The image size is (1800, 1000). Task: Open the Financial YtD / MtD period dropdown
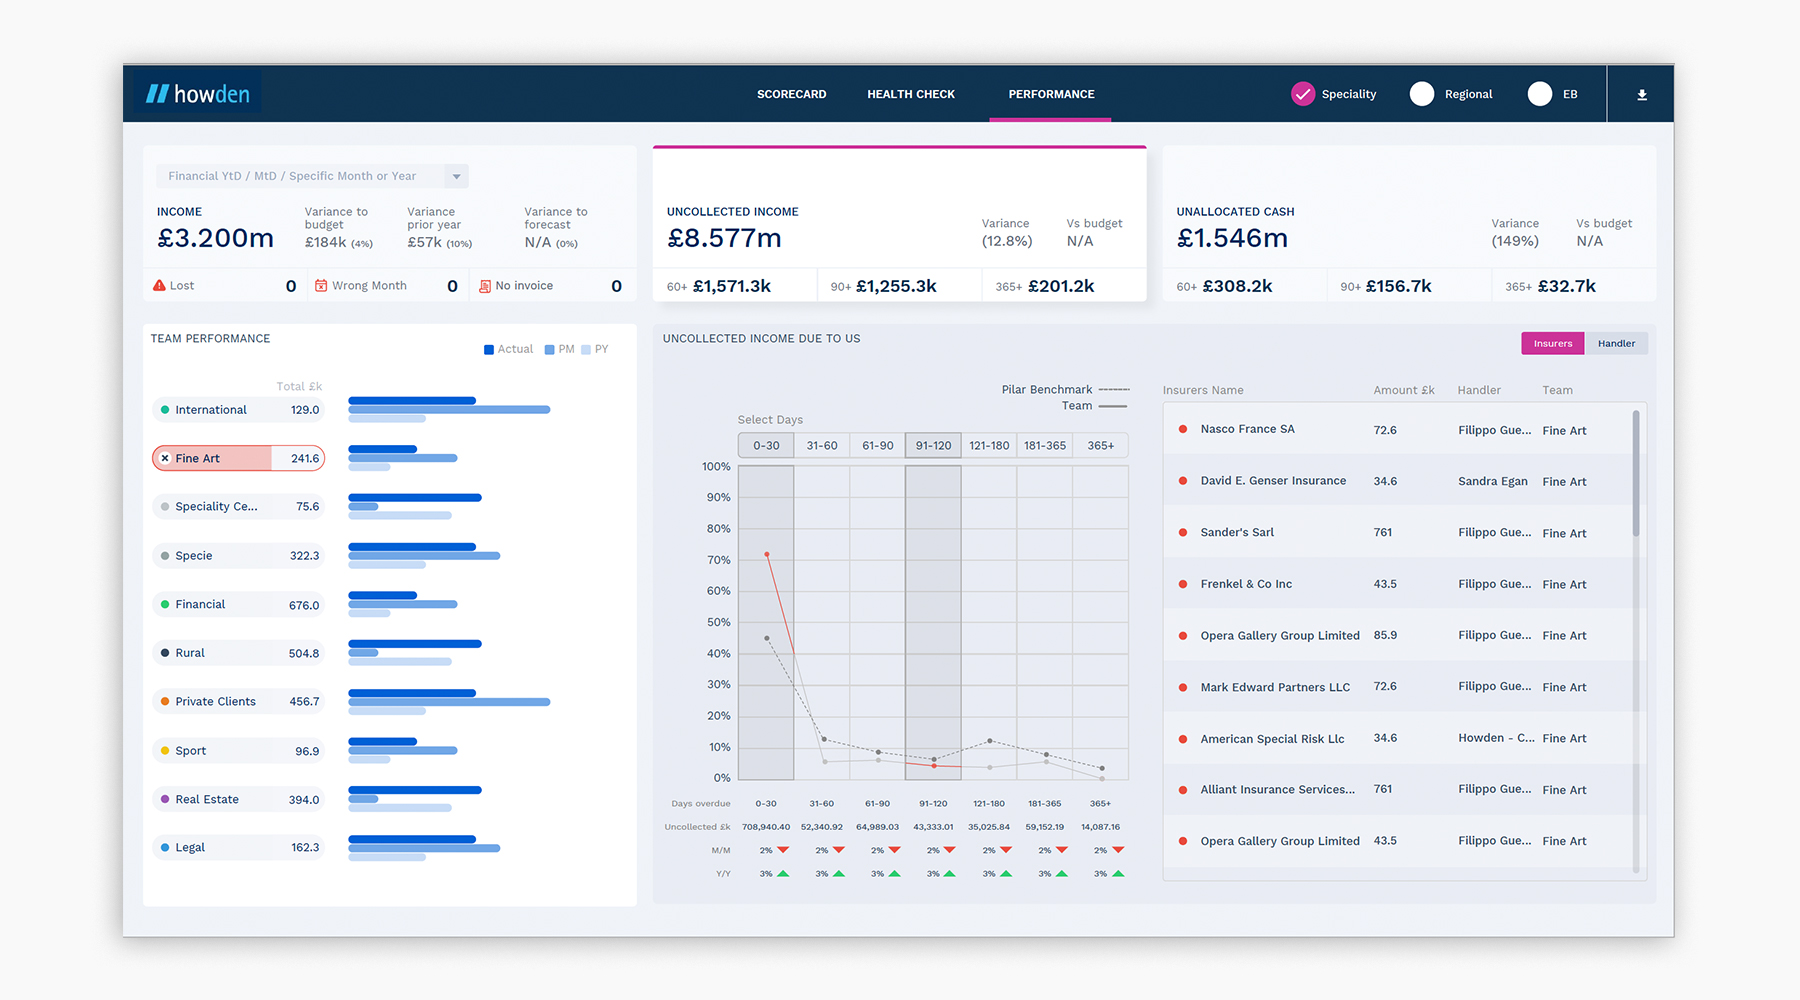pos(312,176)
